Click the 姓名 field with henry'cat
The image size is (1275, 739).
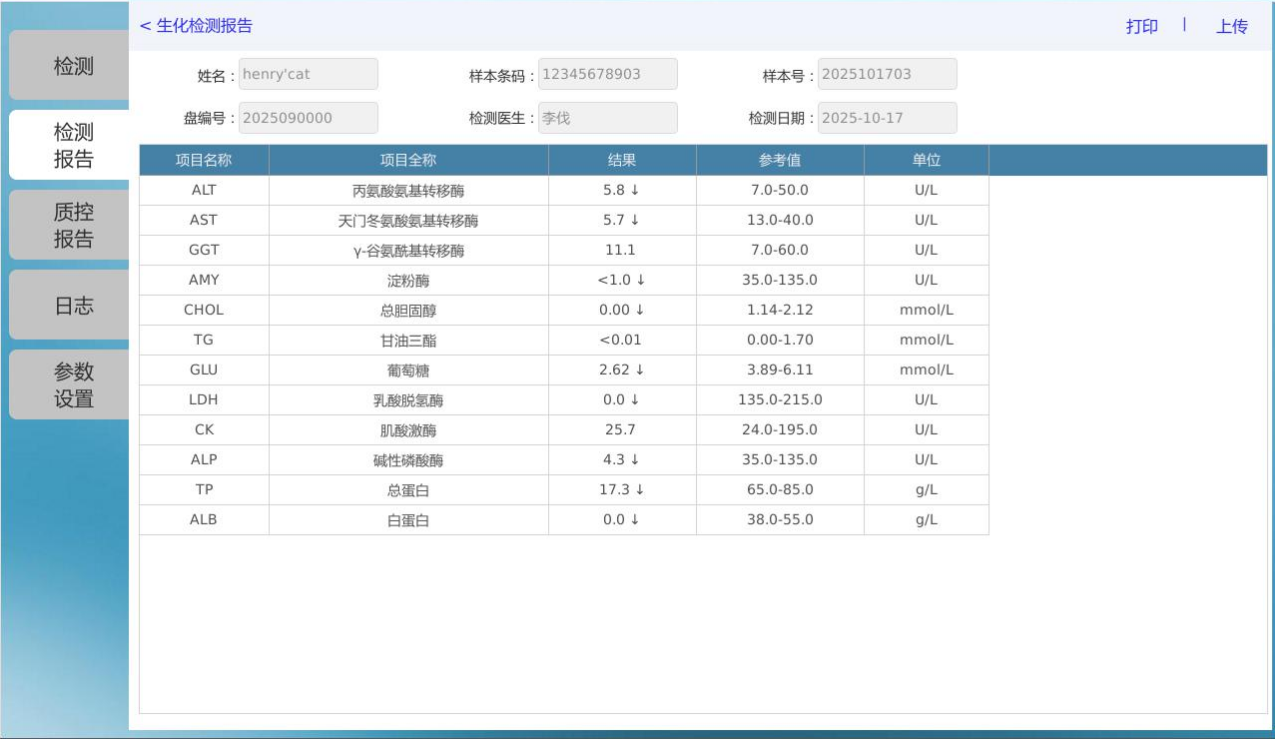pyautogui.click(x=309, y=74)
